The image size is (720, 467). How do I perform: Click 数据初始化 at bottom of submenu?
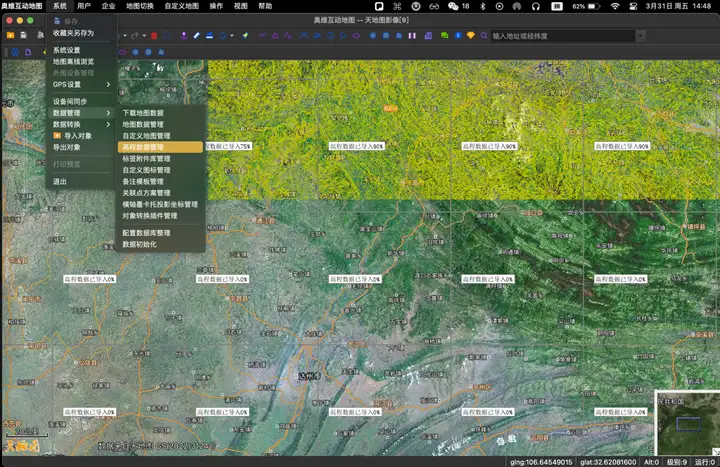point(140,243)
